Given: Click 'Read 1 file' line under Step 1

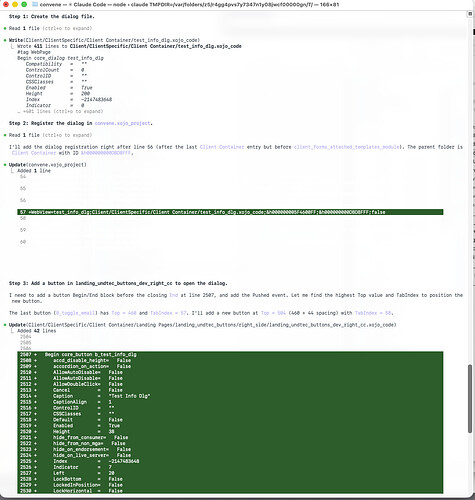Looking at the screenshot, I should pyautogui.click(x=50, y=28).
